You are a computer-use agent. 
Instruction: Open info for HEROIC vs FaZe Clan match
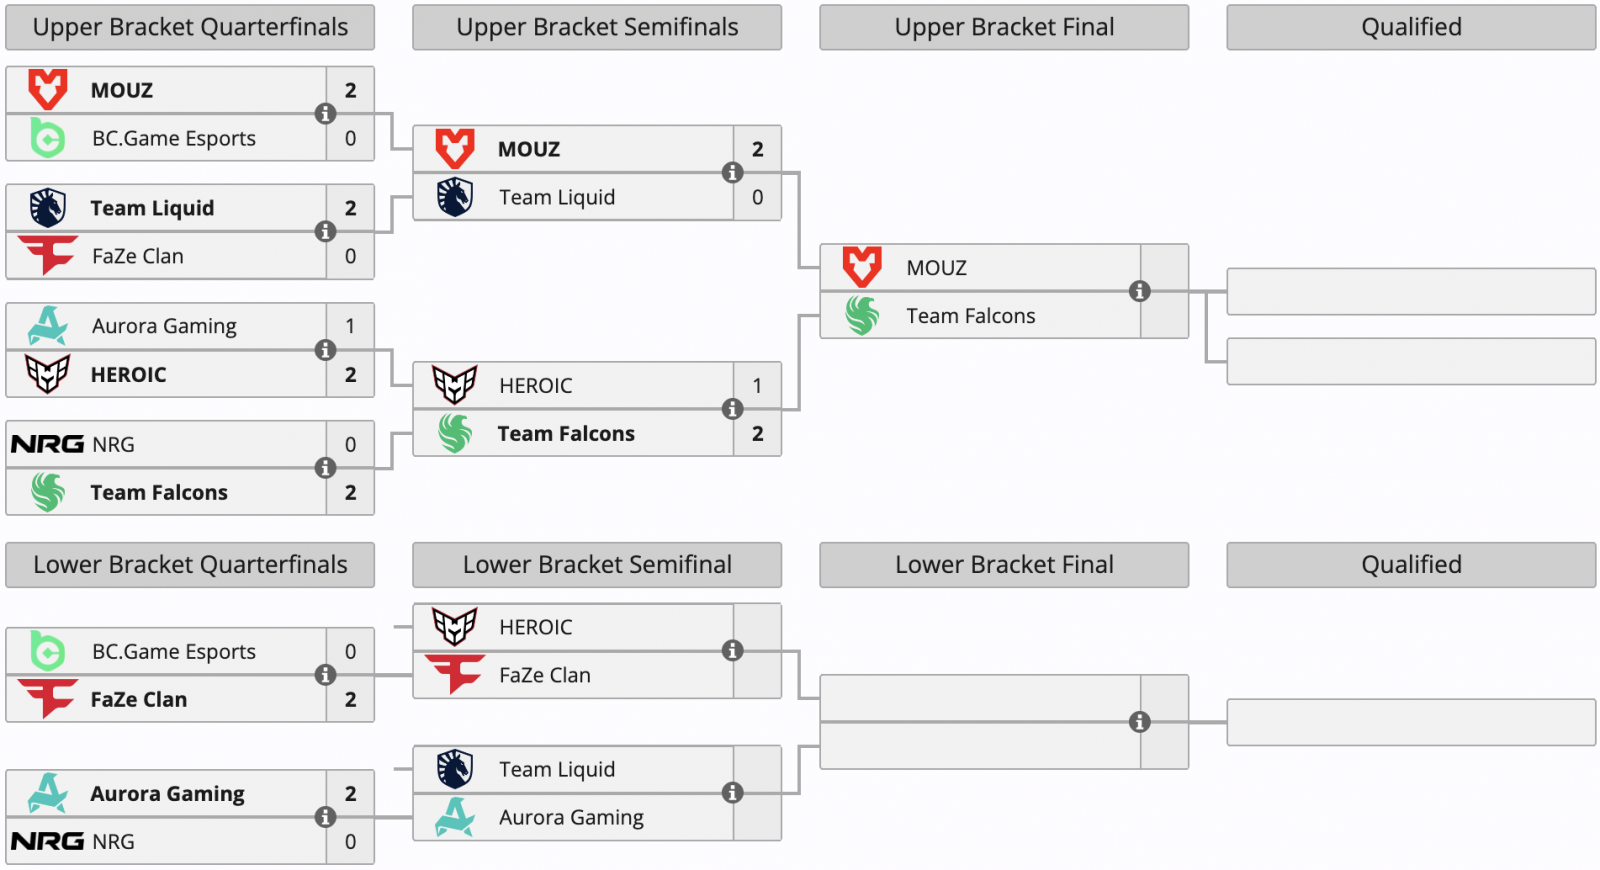[x=732, y=651]
